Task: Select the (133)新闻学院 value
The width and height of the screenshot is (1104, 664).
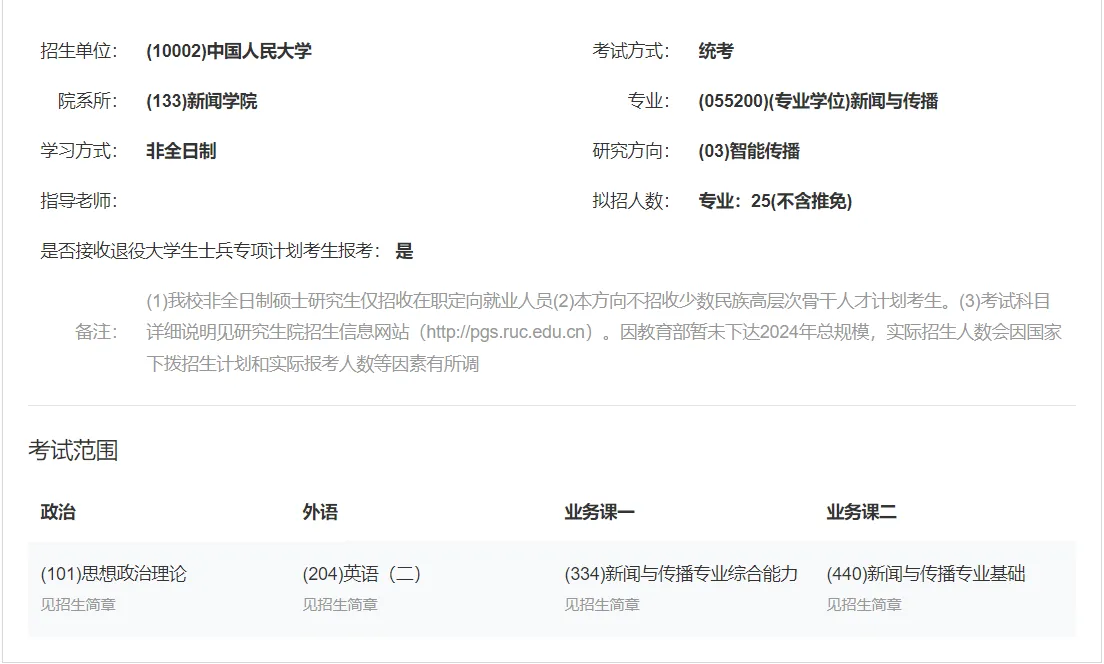Action: click(x=202, y=101)
